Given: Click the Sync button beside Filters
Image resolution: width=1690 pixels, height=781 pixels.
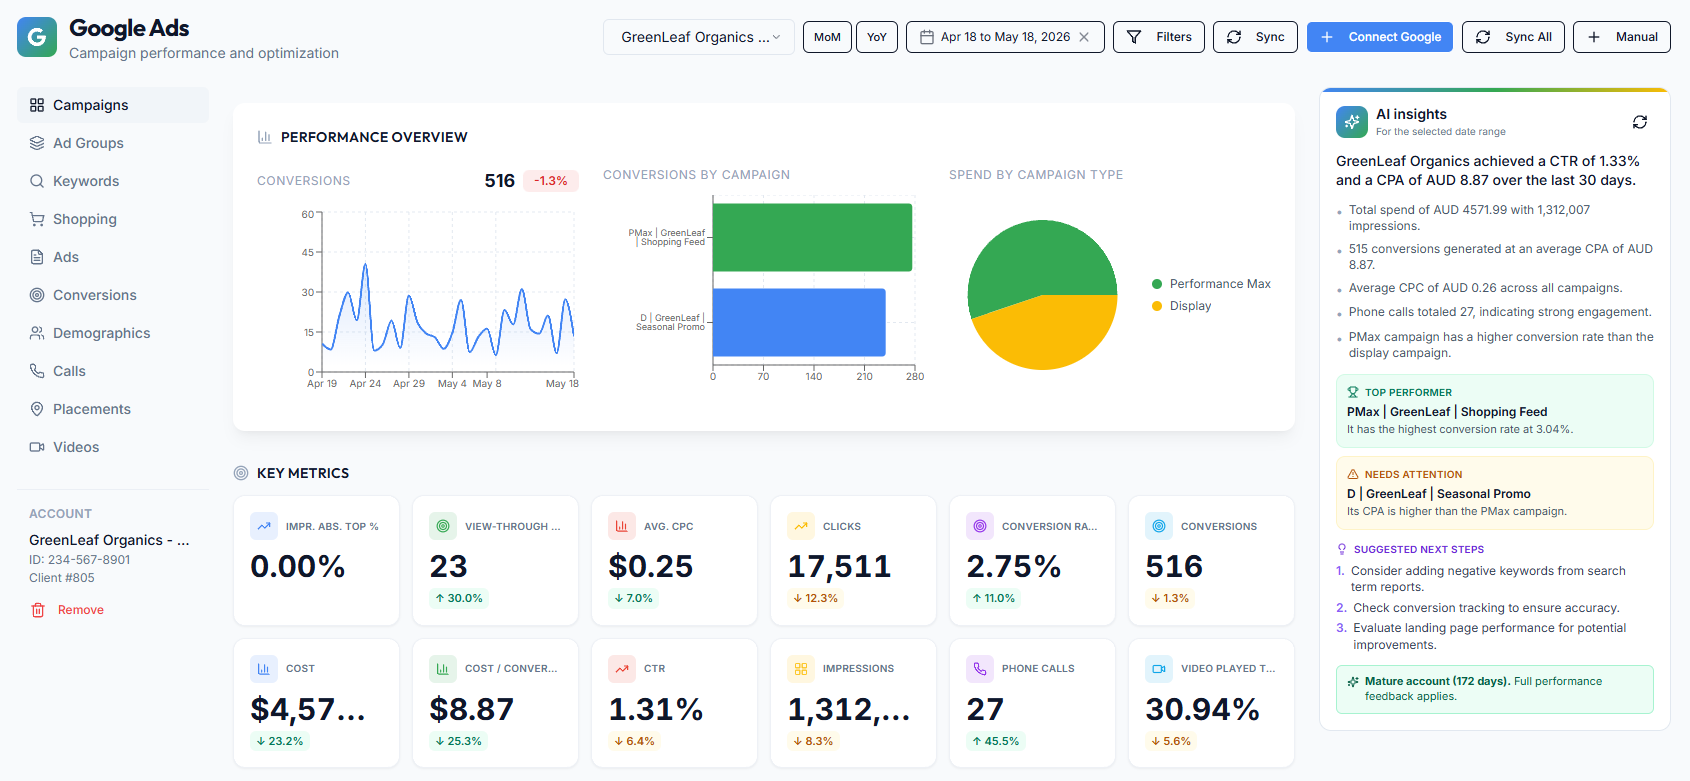Looking at the screenshot, I should coord(1256,37).
